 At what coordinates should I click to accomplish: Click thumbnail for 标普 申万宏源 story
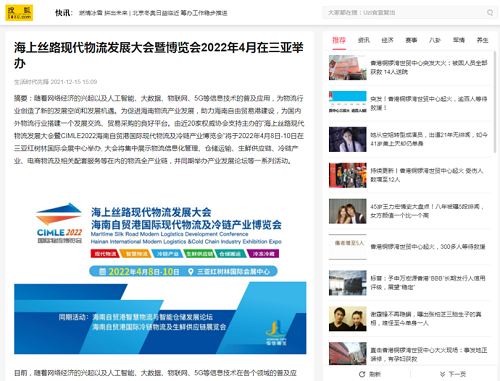(348, 283)
